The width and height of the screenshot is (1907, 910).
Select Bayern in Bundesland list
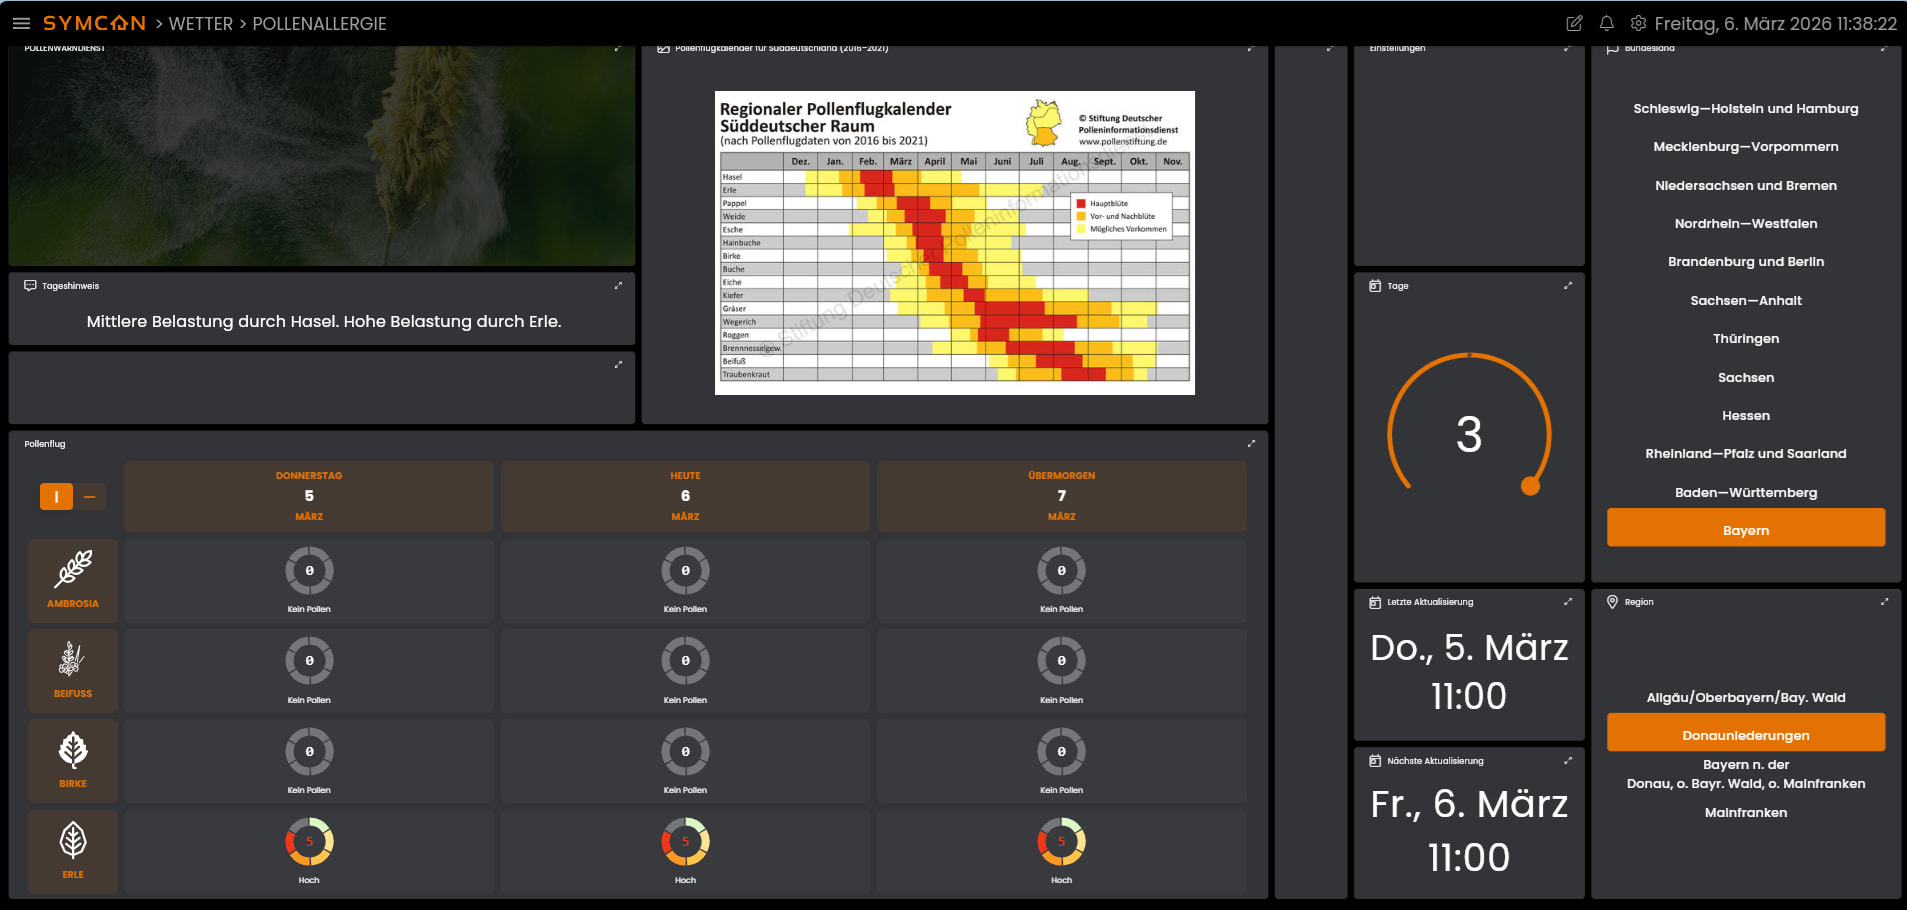click(x=1745, y=530)
